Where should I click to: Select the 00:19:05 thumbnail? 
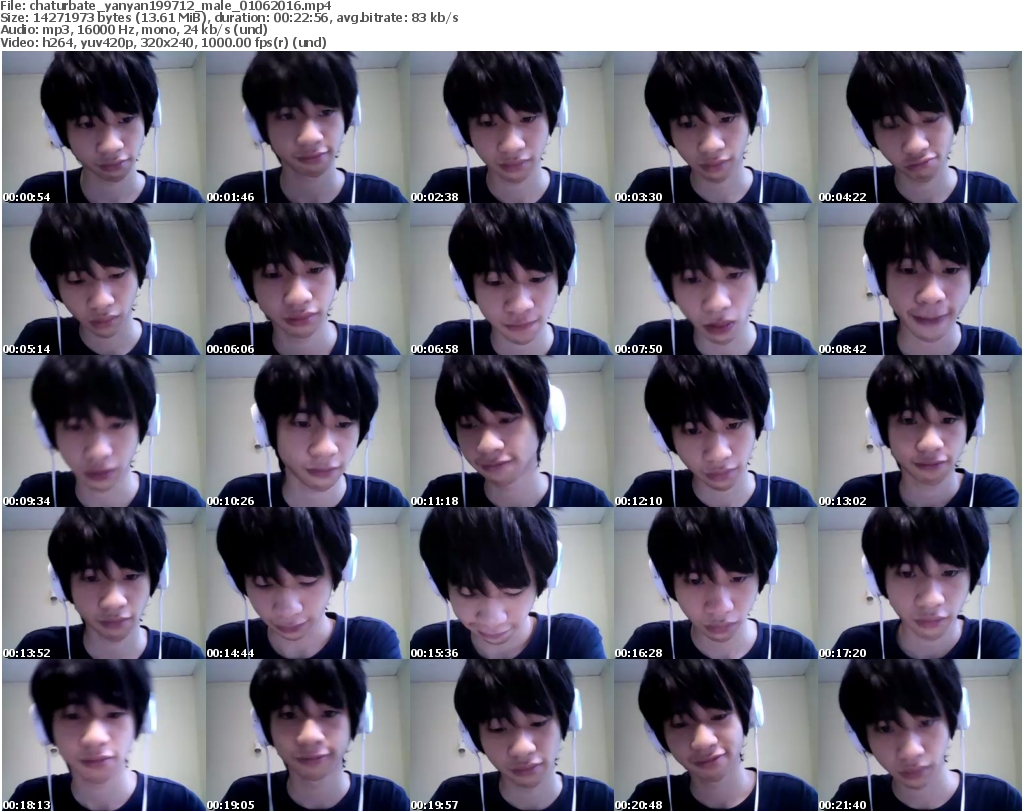pyautogui.click(x=308, y=735)
